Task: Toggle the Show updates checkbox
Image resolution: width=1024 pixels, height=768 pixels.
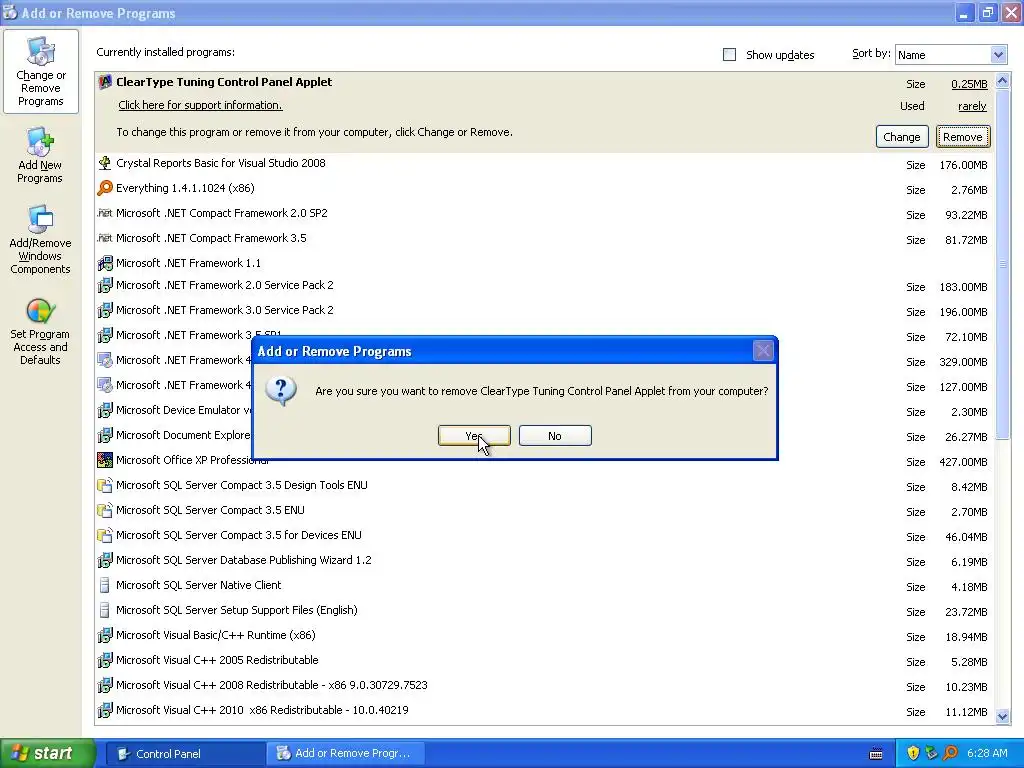Action: pyautogui.click(x=729, y=55)
